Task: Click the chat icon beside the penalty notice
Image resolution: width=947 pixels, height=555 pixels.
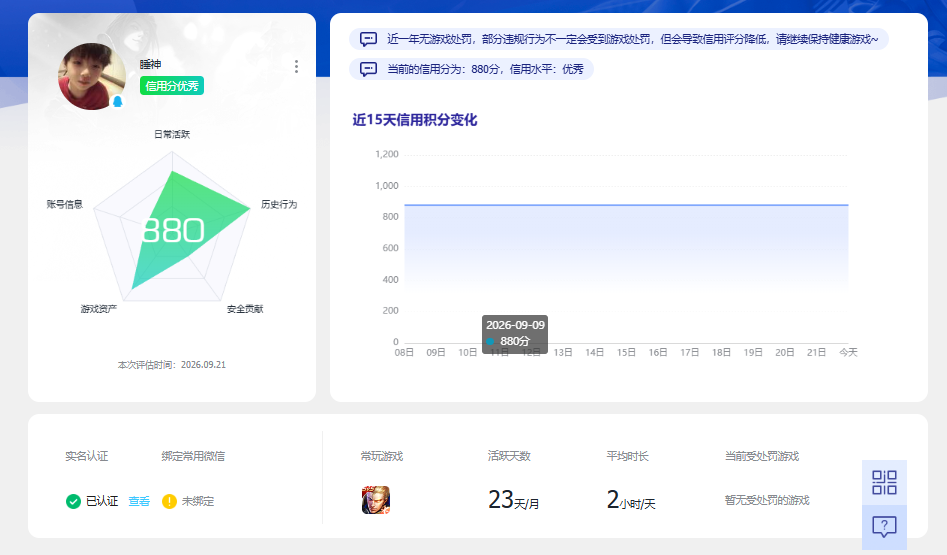Action: (x=368, y=39)
